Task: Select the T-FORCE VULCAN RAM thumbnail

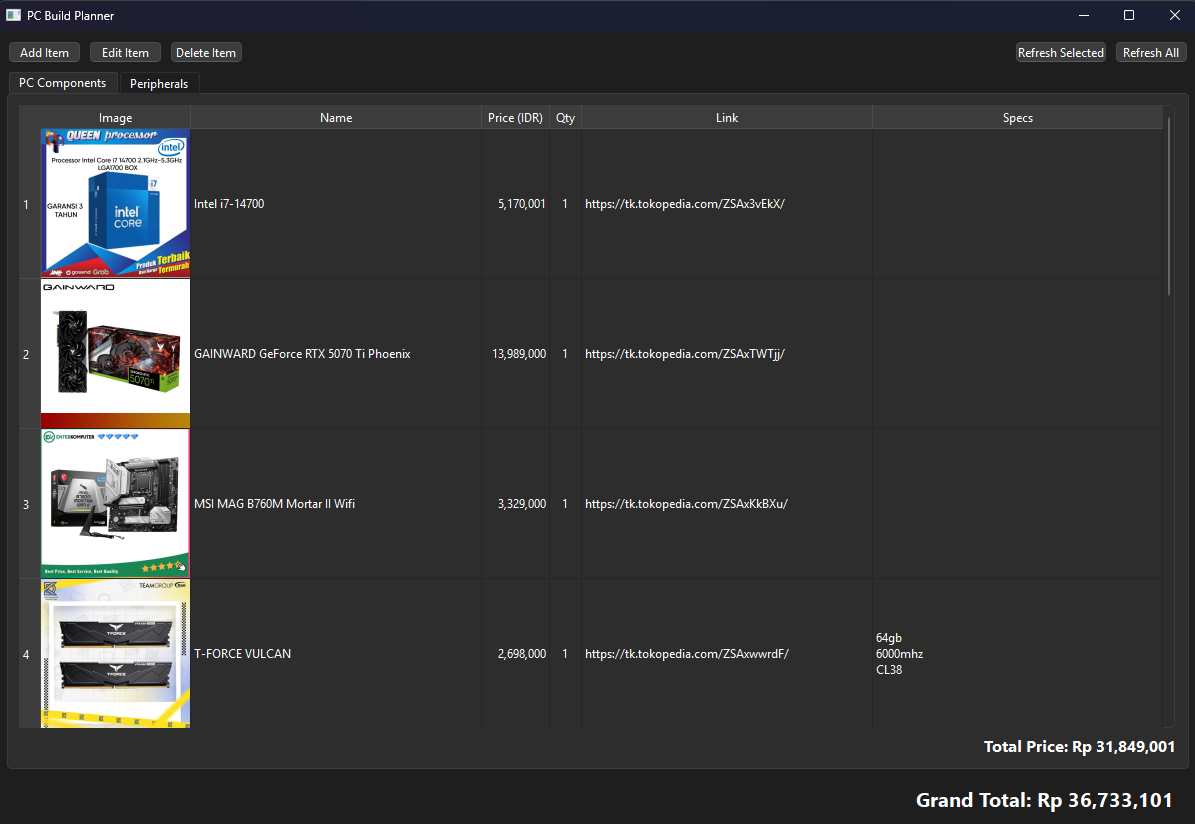Action: (x=115, y=653)
